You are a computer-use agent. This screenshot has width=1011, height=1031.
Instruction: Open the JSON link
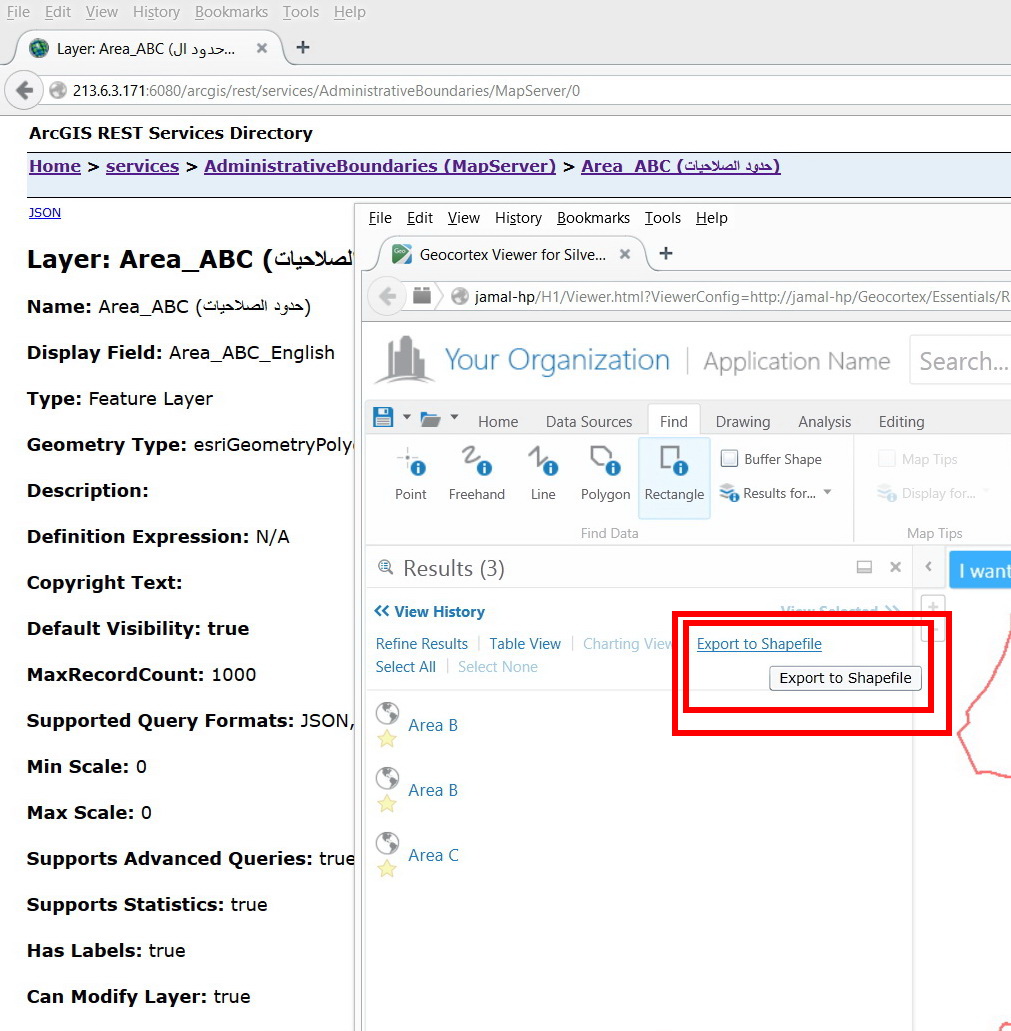coord(45,212)
